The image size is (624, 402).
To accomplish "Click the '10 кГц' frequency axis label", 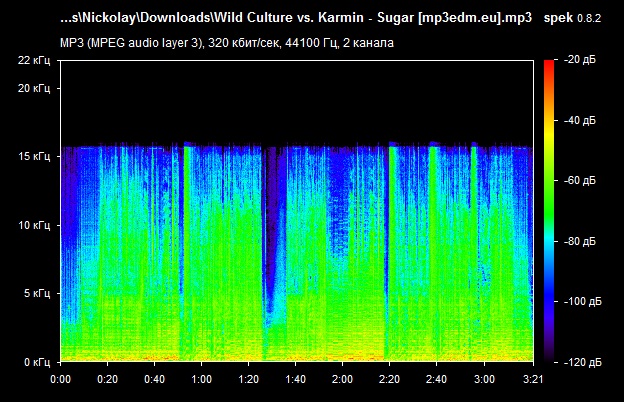I will click(34, 225).
